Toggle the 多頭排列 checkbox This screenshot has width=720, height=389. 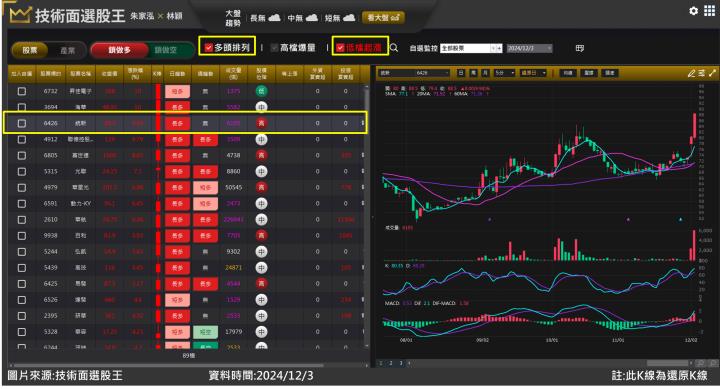click(208, 47)
